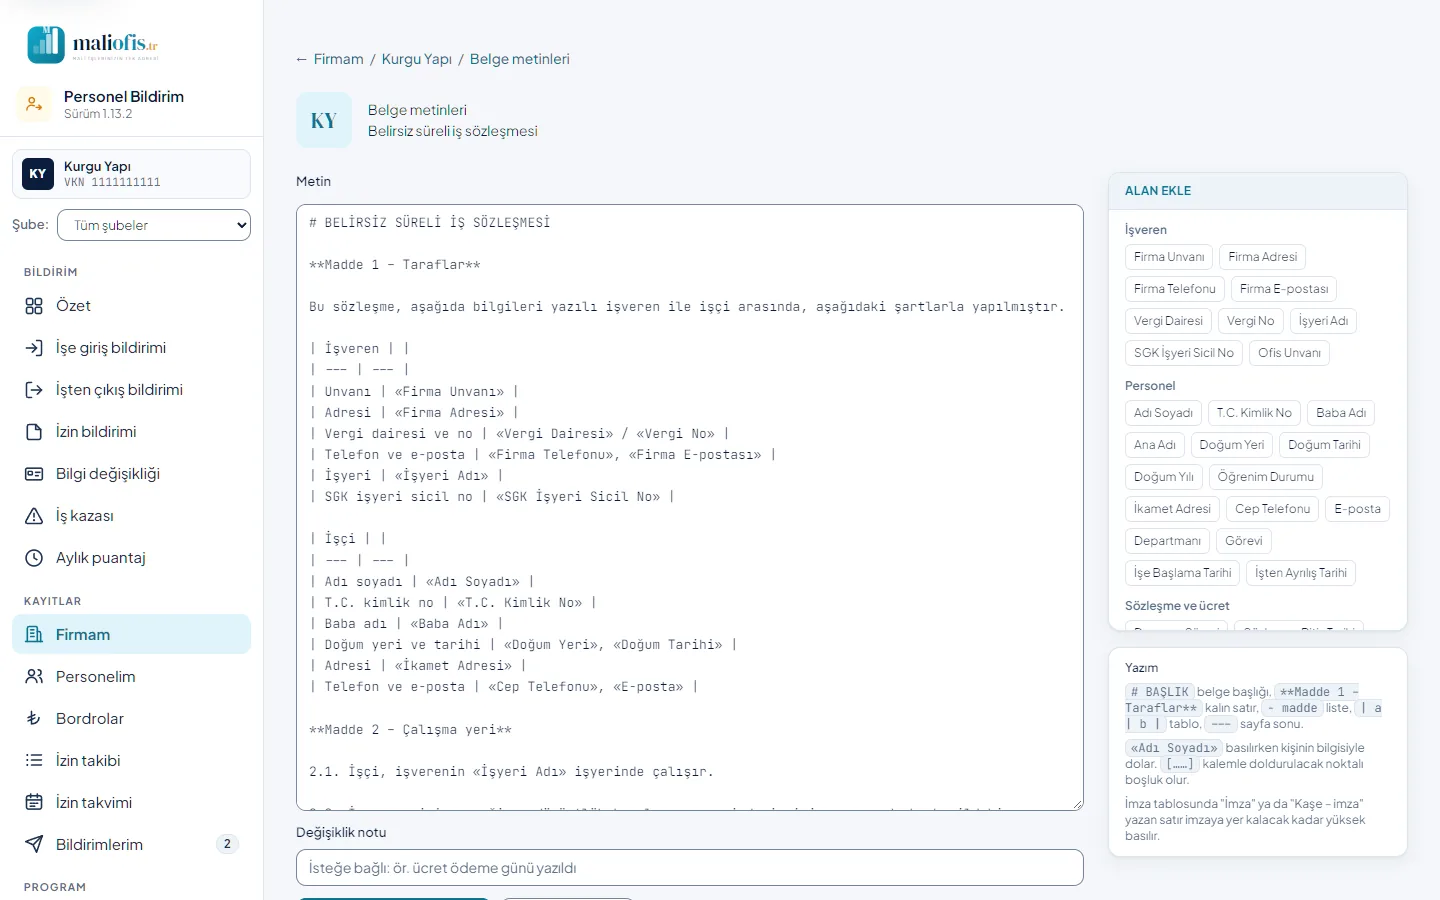This screenshot has width=1440, height=900.
Task: Click into the Metin document text editor
Action: [690, 508]
